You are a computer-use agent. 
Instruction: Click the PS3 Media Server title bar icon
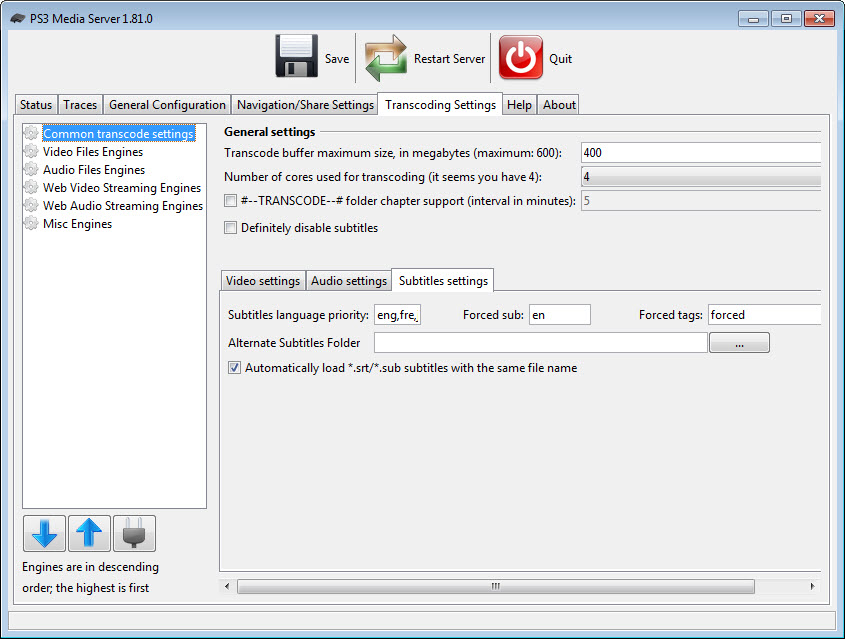point(18,18)
